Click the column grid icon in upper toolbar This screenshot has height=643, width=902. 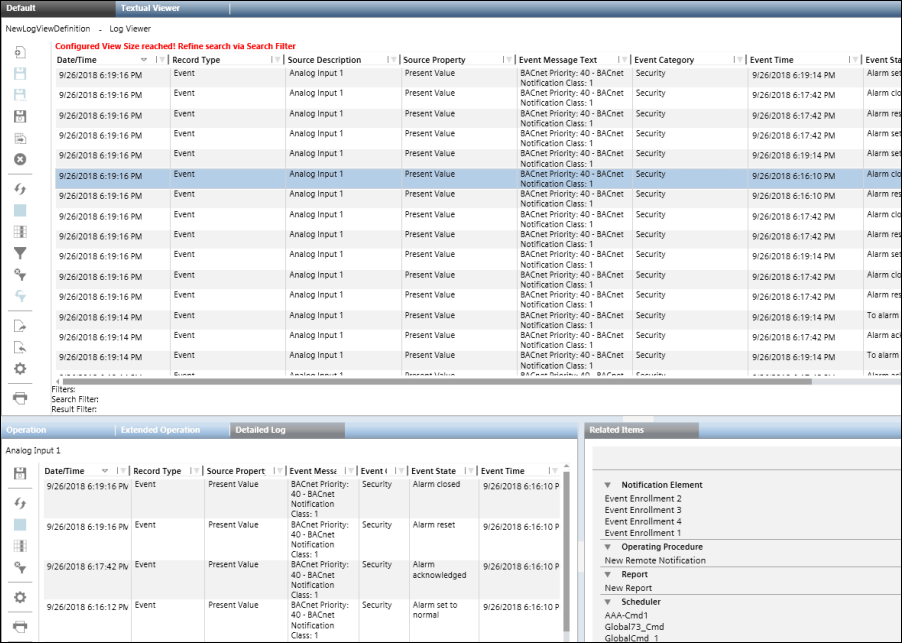pos(20,232)
